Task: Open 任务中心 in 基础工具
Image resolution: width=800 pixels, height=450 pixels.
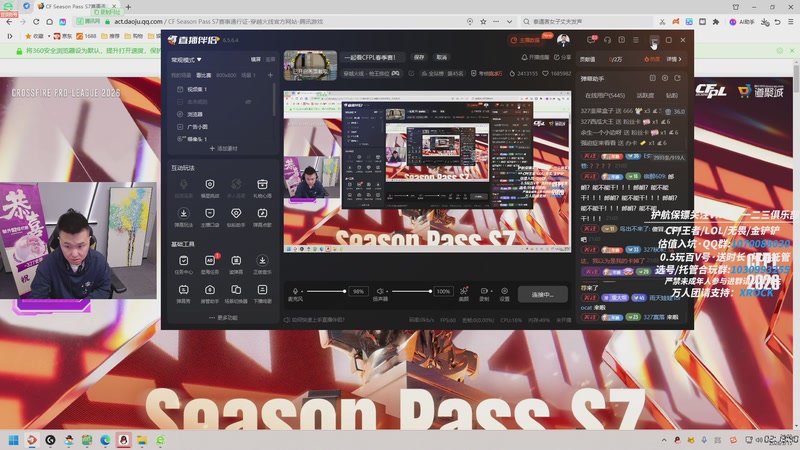Action: (x=184, y=264)
